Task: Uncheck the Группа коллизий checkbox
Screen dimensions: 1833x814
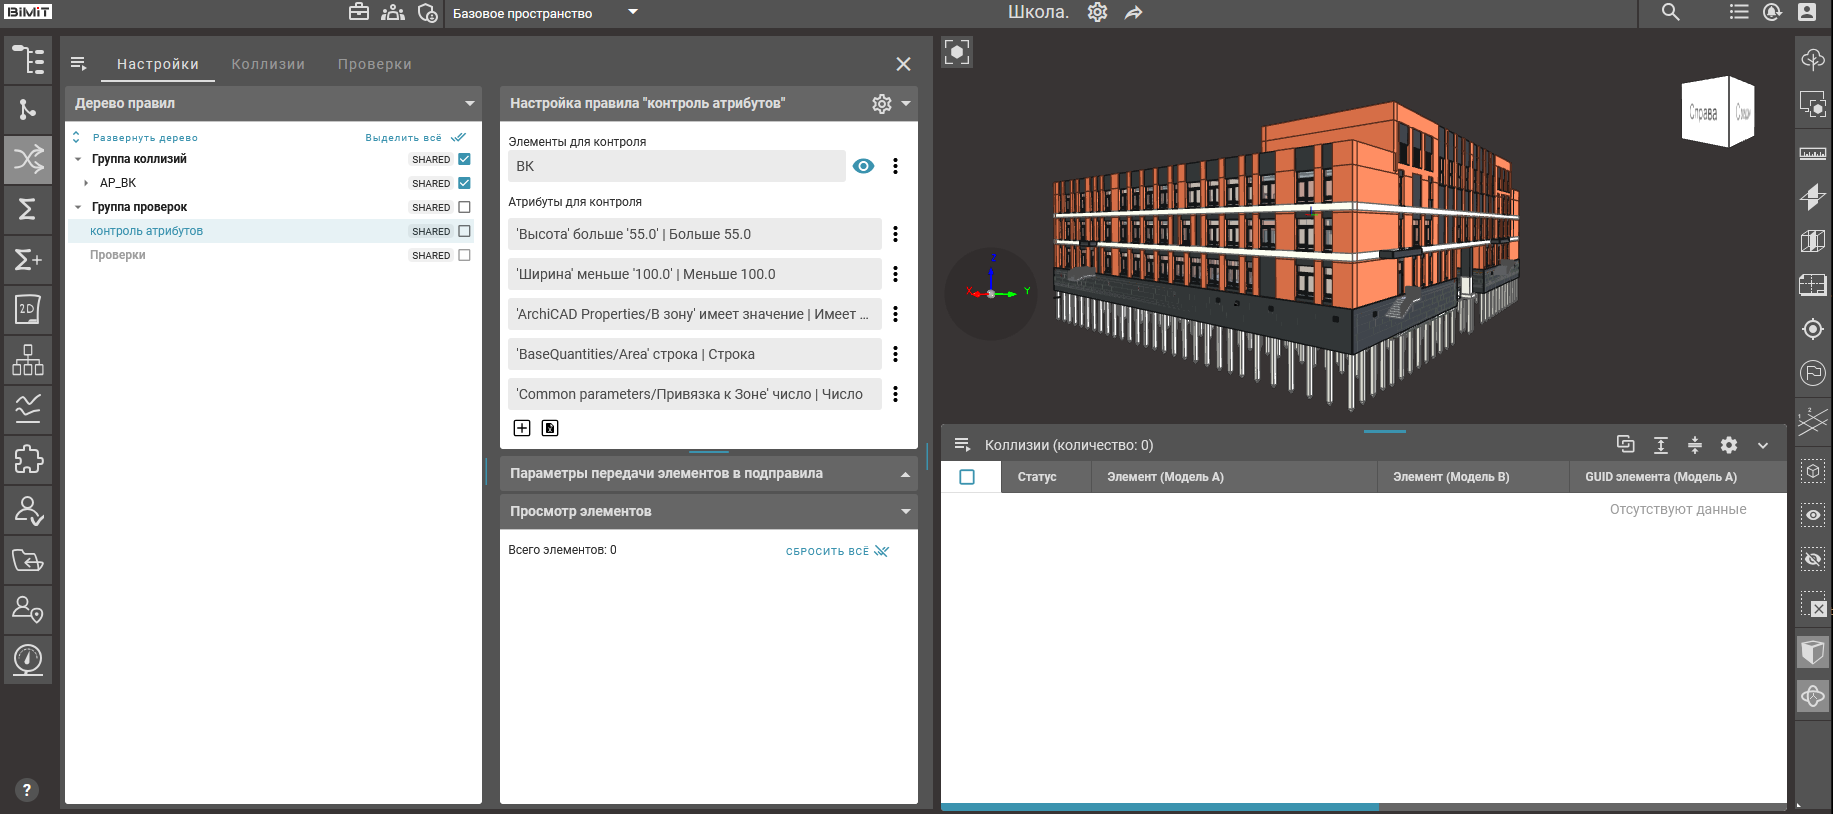Action: tap(464, 159)
